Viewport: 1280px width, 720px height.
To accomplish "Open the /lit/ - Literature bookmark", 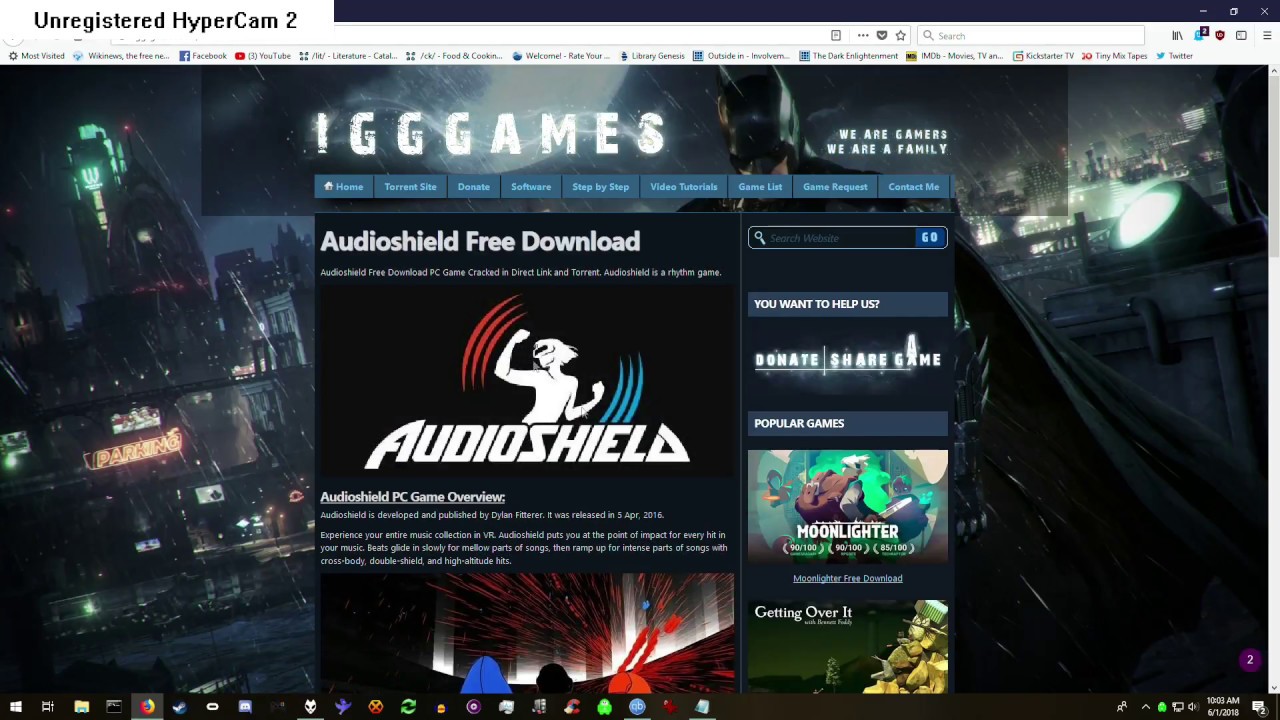I will point(348,56).
